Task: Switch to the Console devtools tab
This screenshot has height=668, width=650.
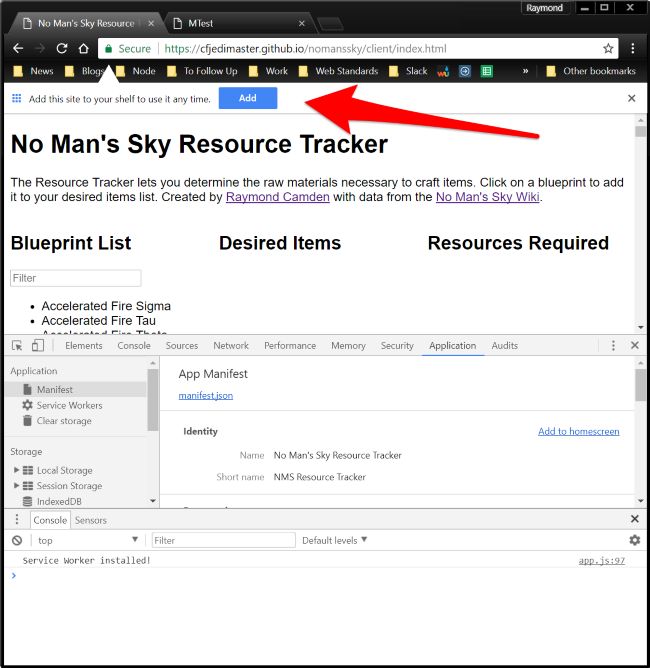Action: pyautogui.click(x=134, y=346)
